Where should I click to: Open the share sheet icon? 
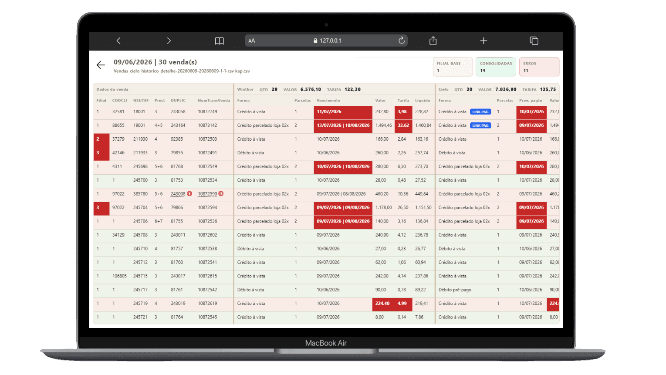tap(433, 41)
